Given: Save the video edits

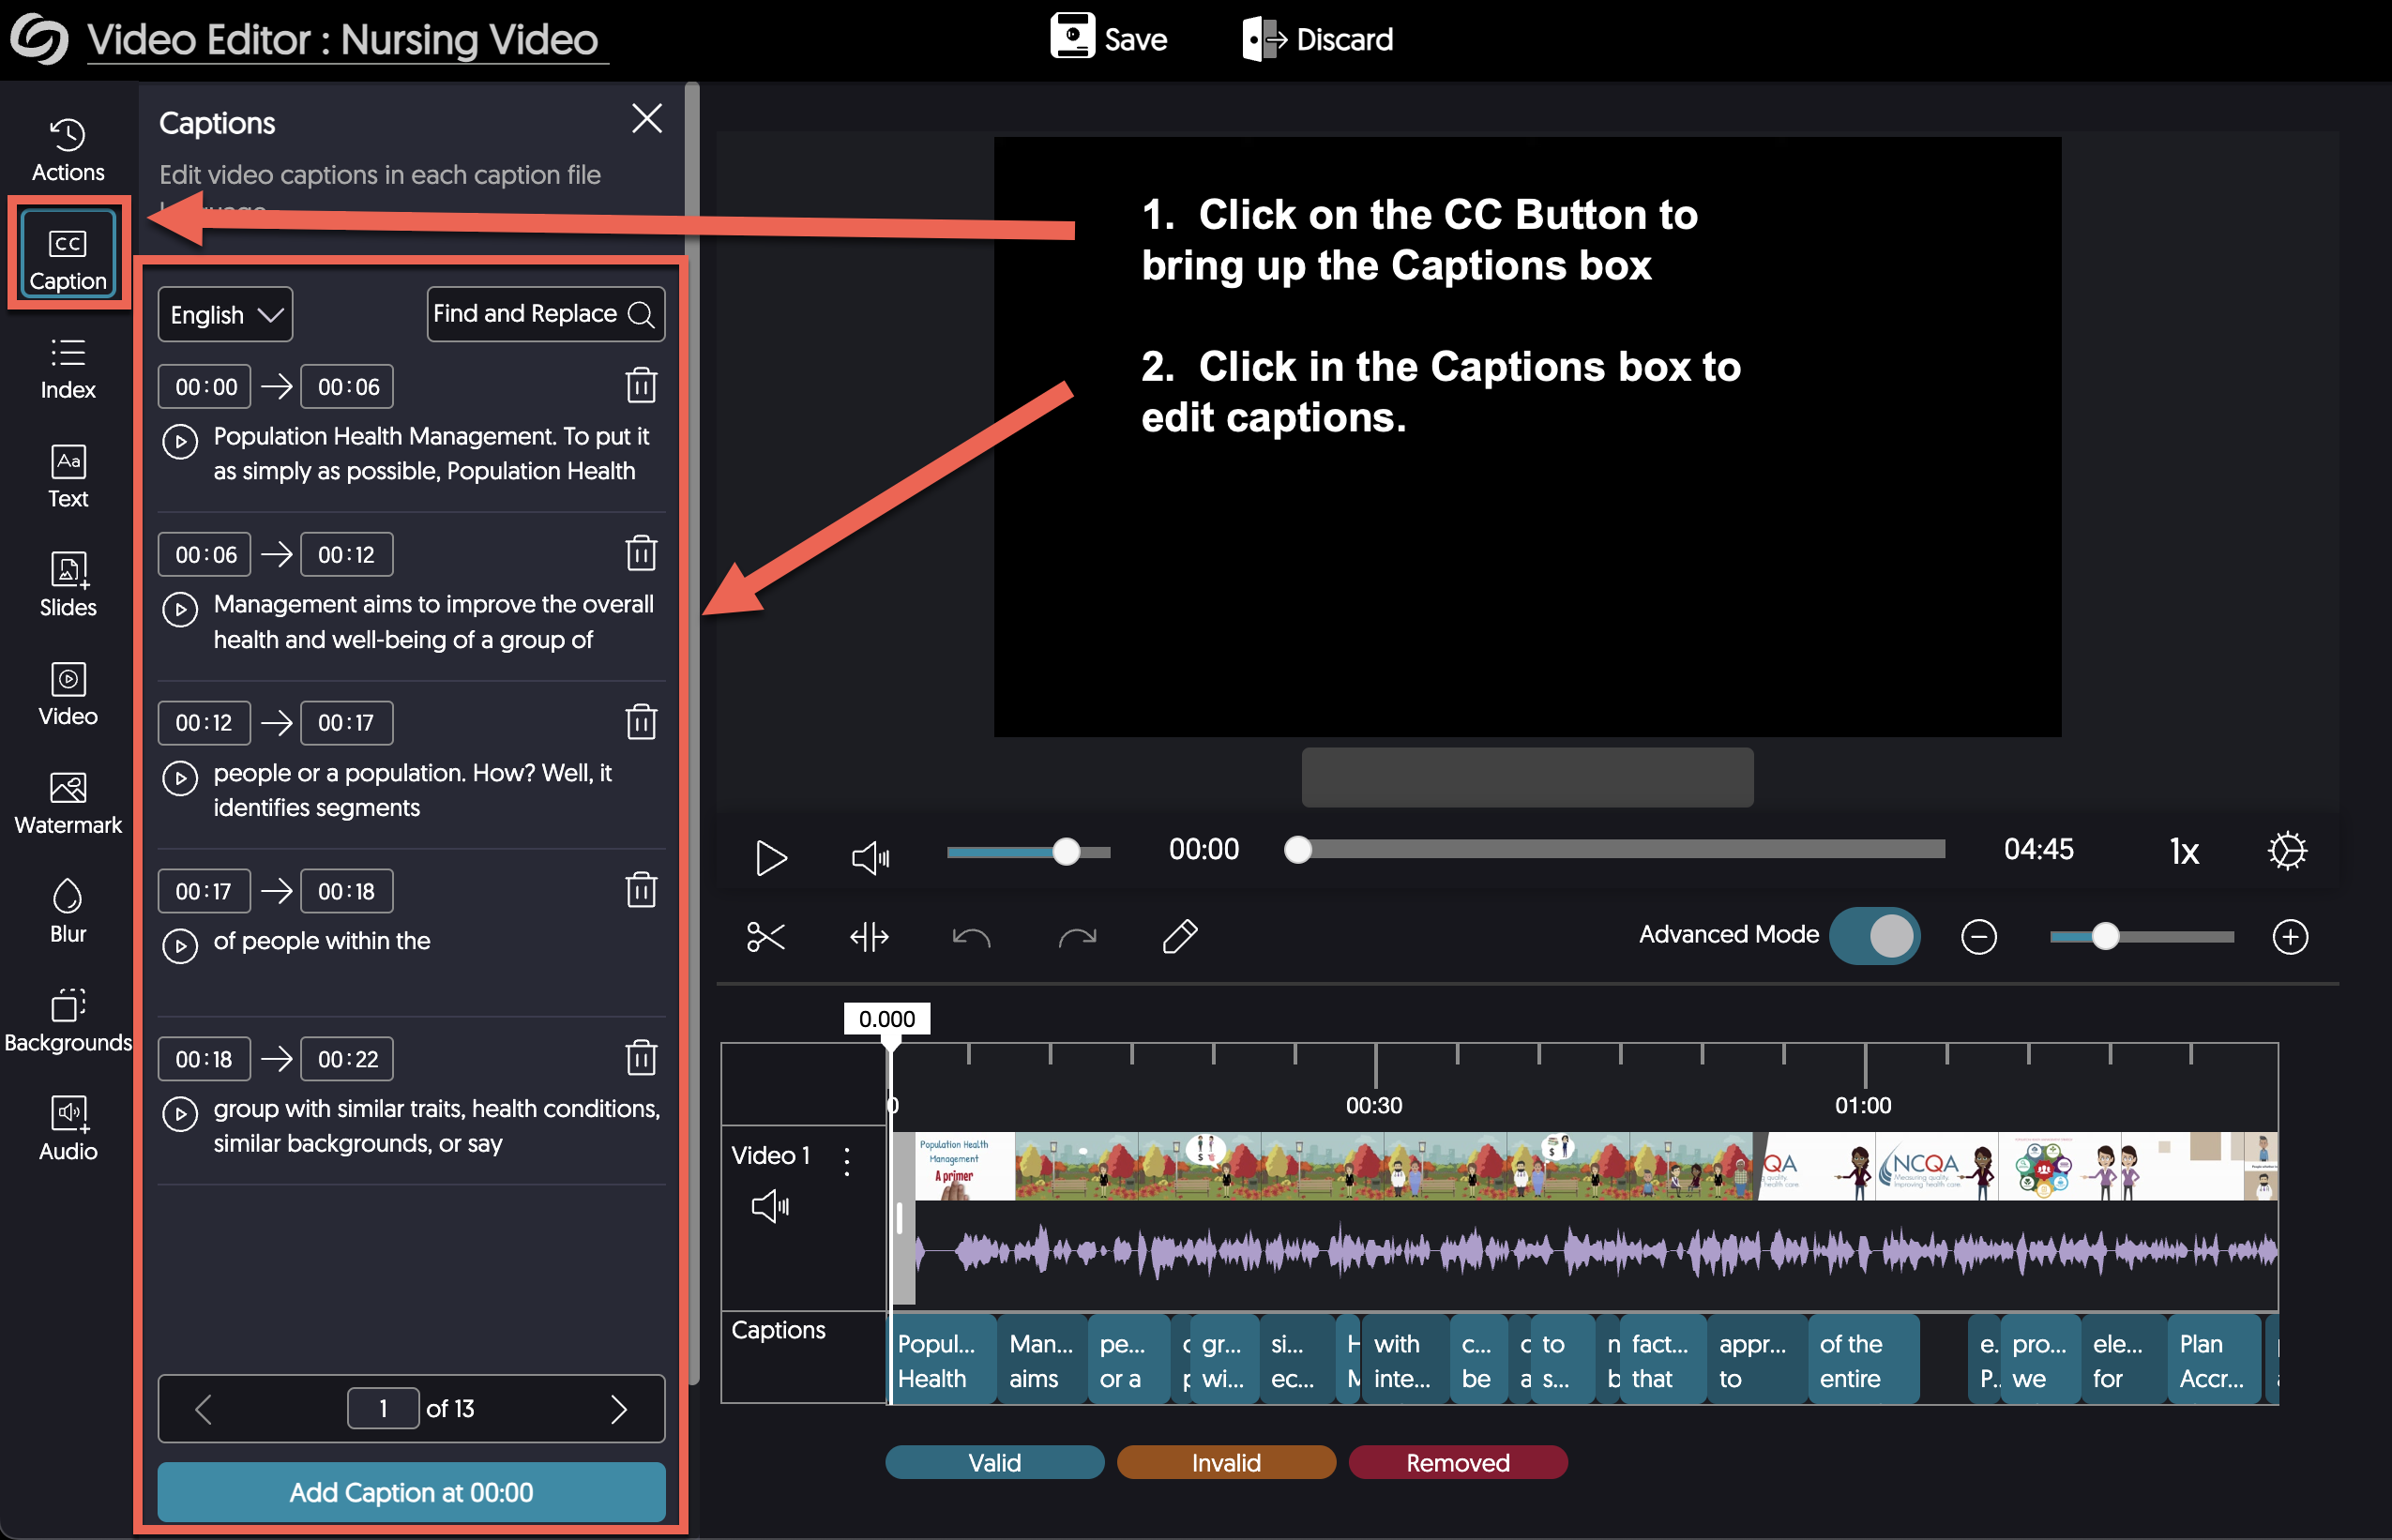Looking at the screenshot, I should [x=1109, y=39].
